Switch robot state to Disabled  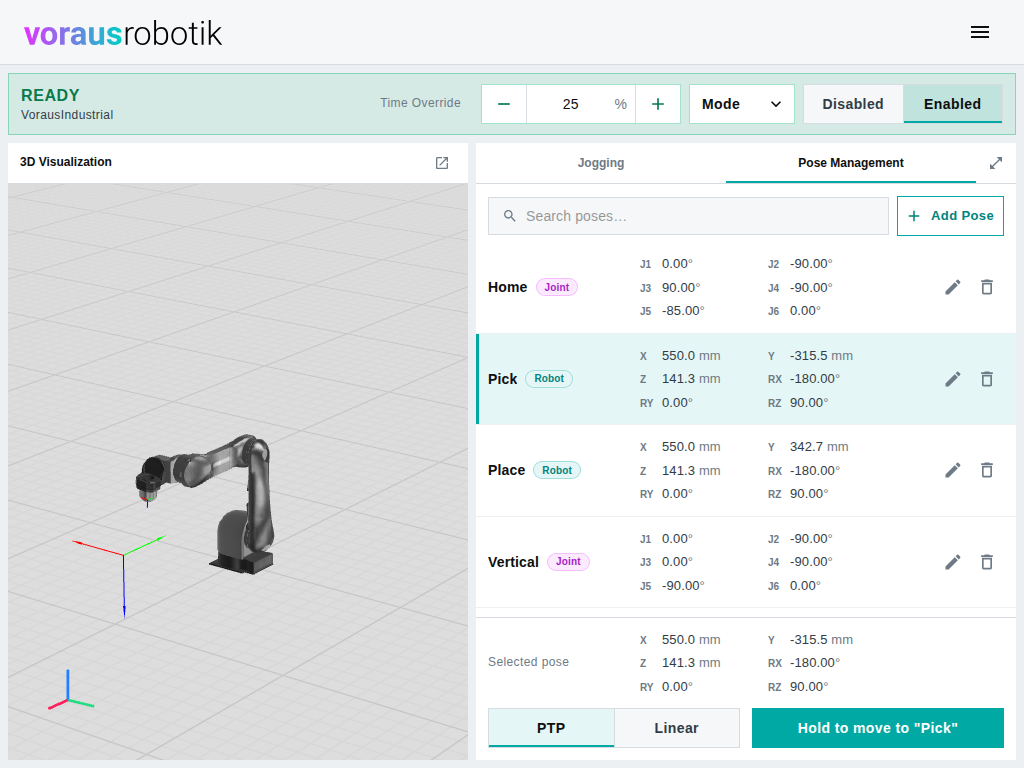(853, 104)
